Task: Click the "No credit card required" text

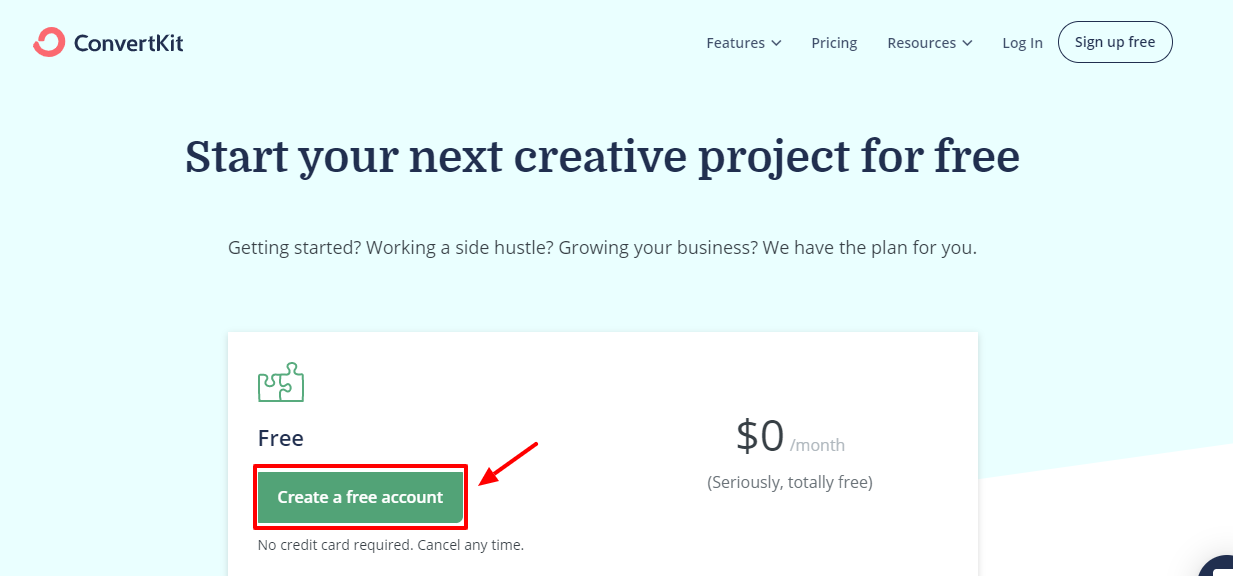Action: pyautogui.click(x=391, y=545)
